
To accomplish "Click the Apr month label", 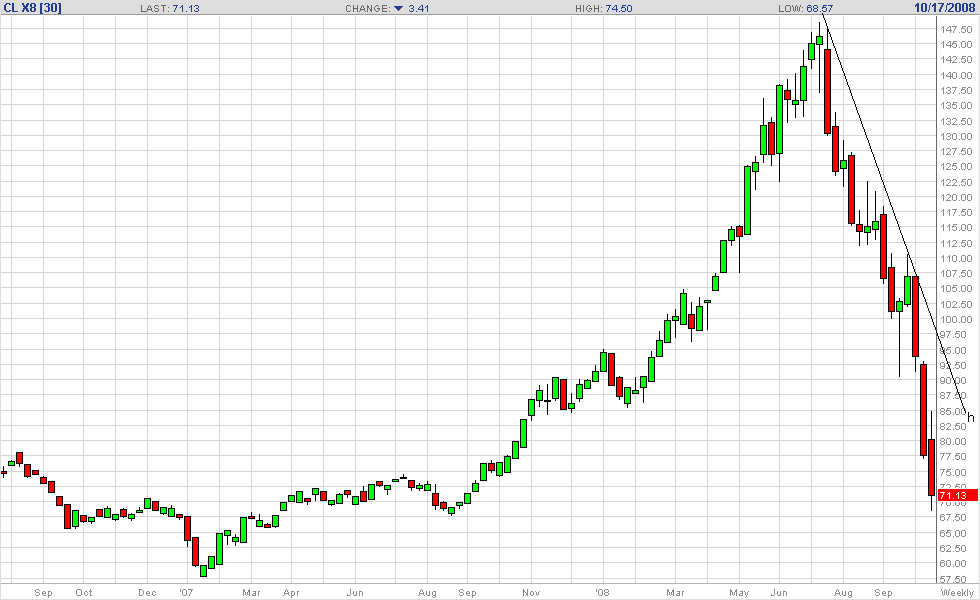I will coord(291,592).
